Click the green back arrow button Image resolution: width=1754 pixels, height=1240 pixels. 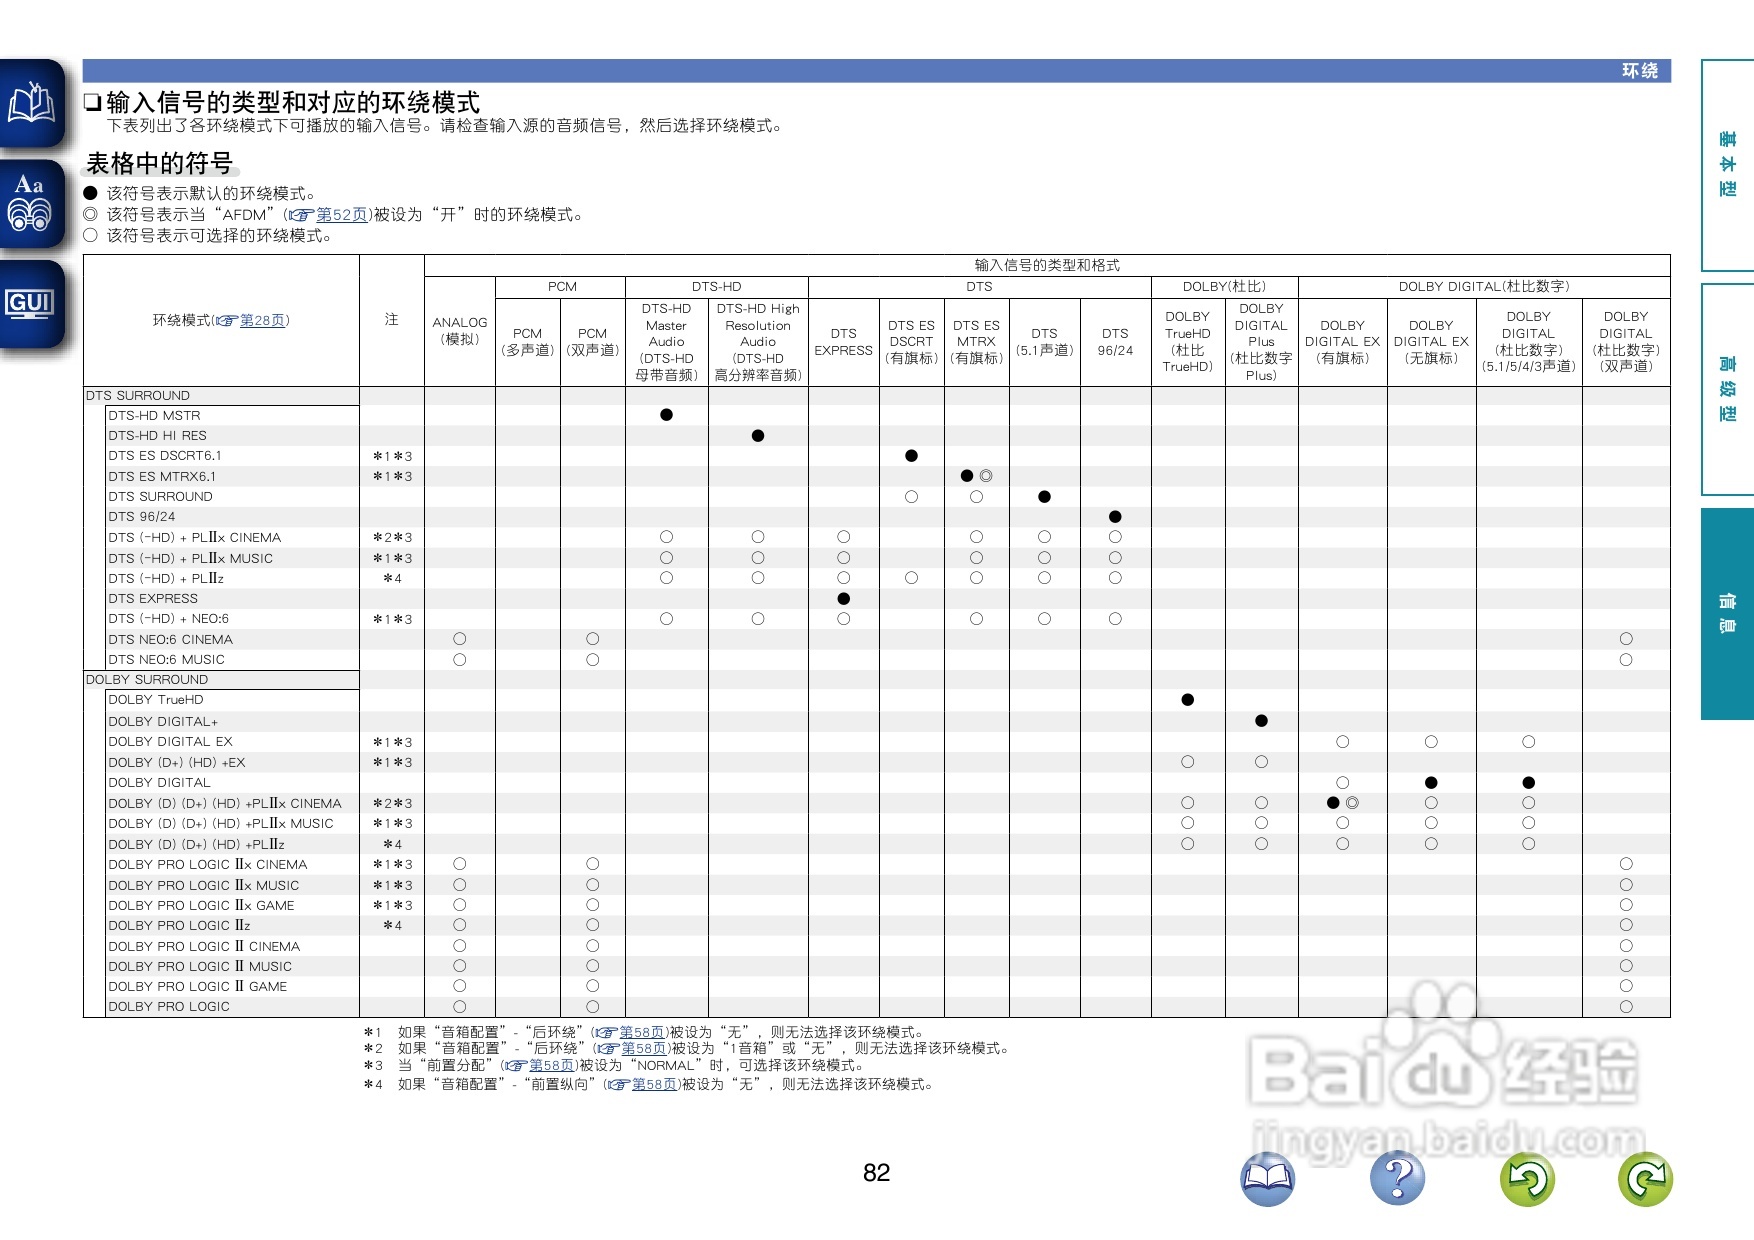pyautogui.click(x=1527, y=1178)
